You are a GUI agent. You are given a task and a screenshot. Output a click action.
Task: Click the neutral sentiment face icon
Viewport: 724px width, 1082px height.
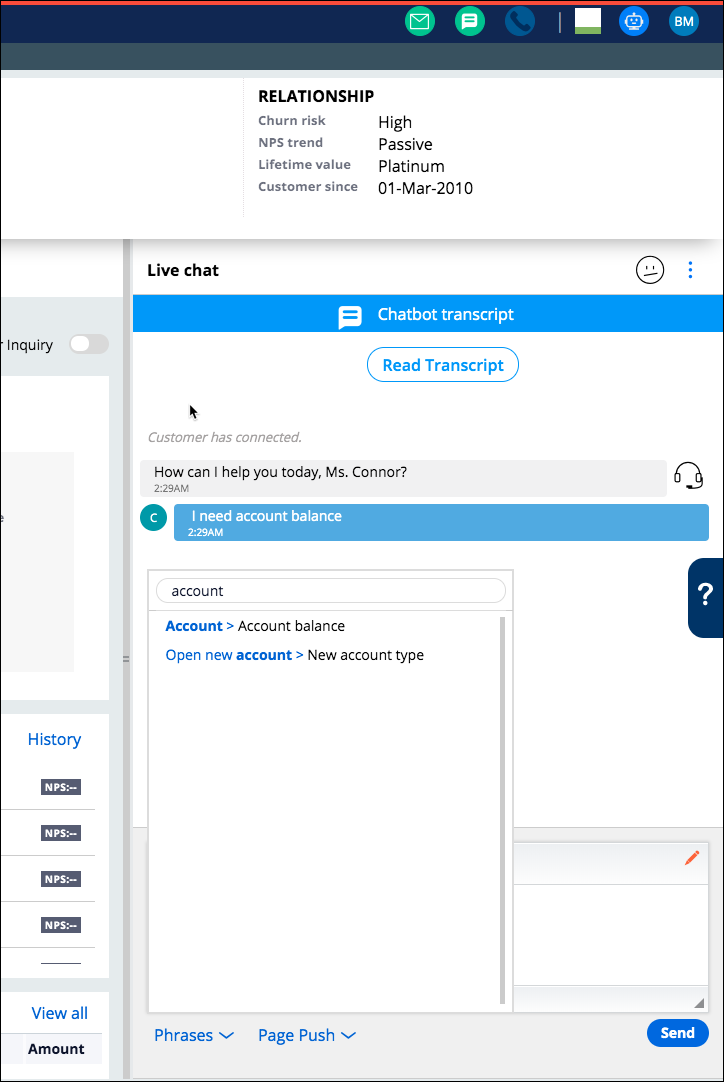[650, 270]
